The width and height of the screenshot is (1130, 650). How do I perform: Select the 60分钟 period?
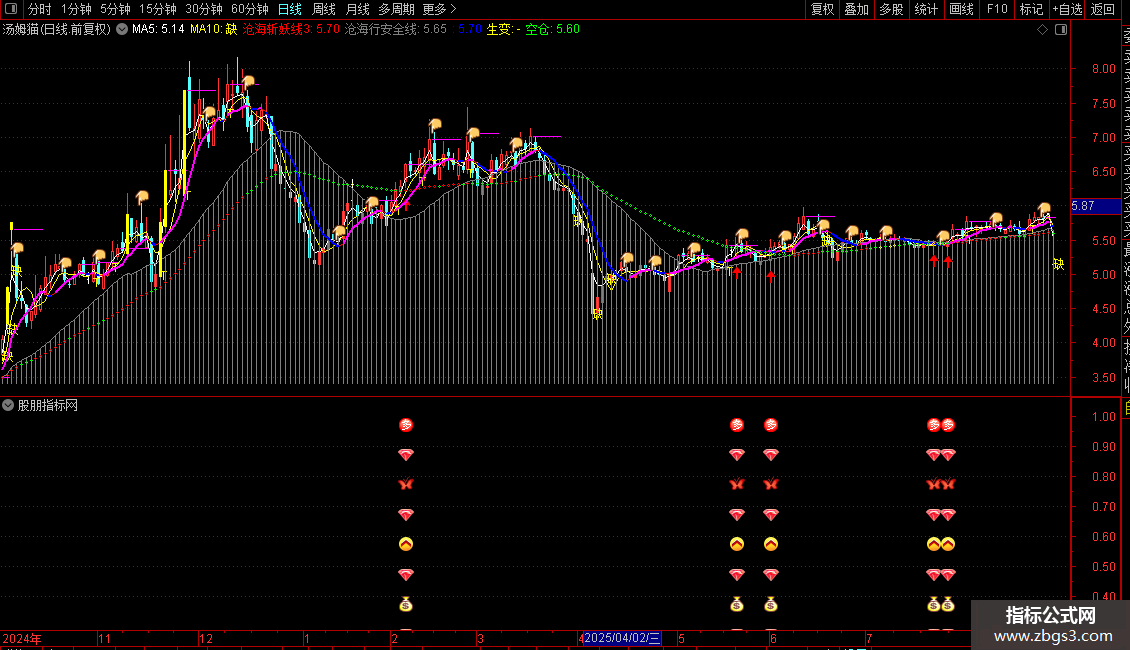pyautogui.click(x=250, y=9)
